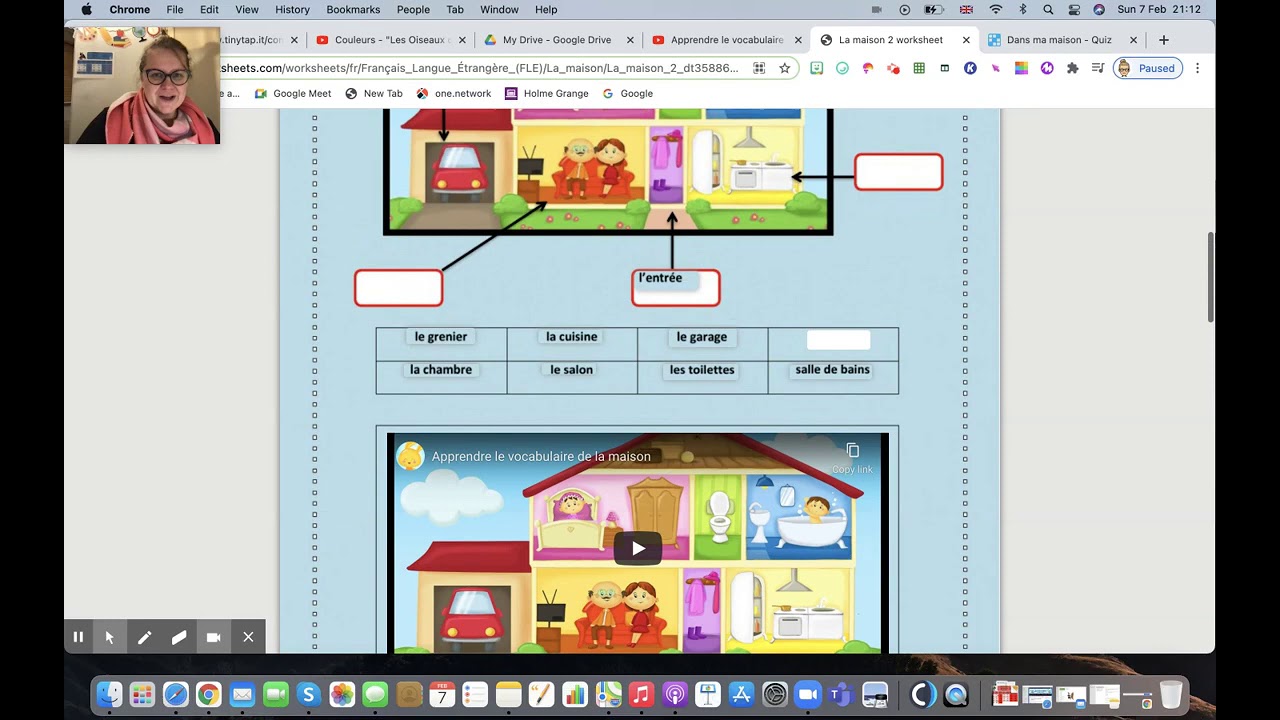The width and height of the screenshot is (1280, 720).
Task: Open a new tab with the plus button
Action: 1164,40
